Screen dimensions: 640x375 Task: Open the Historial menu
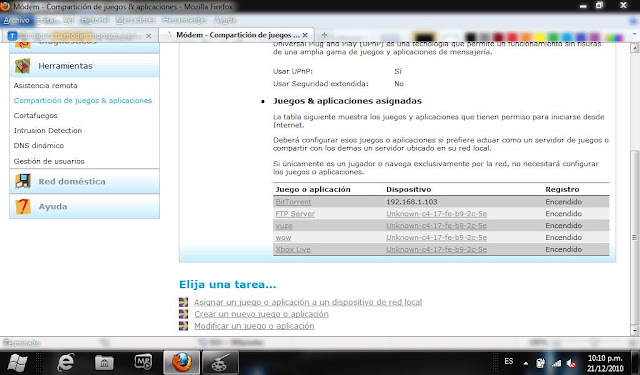pyautogui.click(x=95, y=20)
